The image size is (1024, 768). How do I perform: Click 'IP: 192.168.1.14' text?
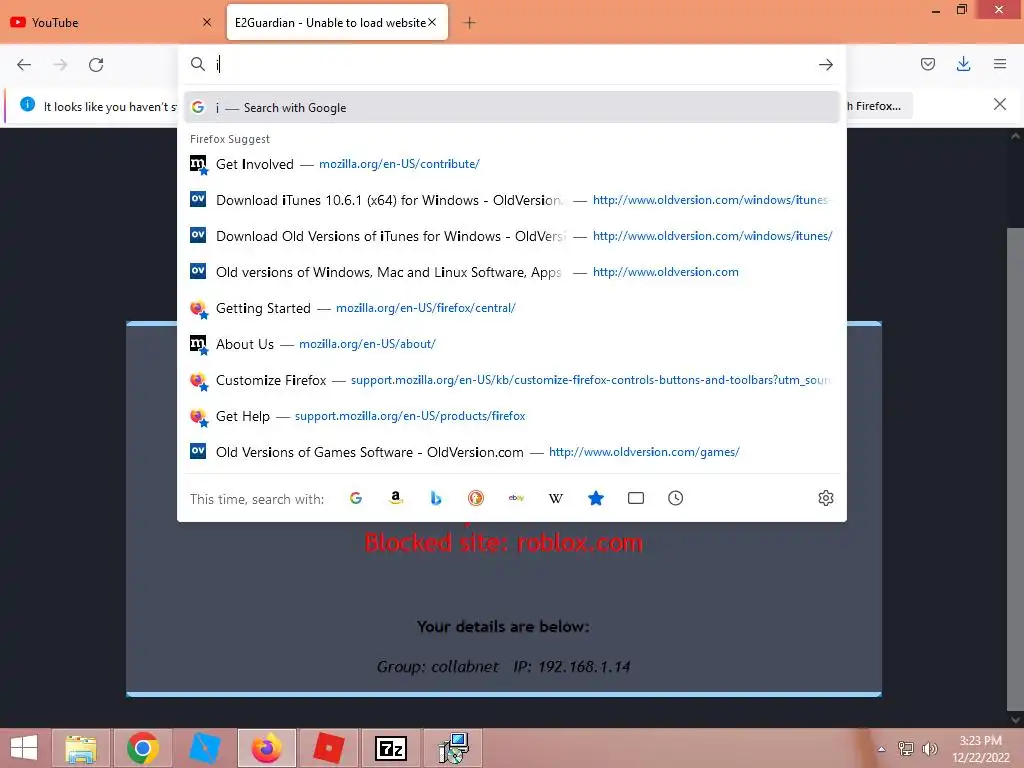click(572, 667)
